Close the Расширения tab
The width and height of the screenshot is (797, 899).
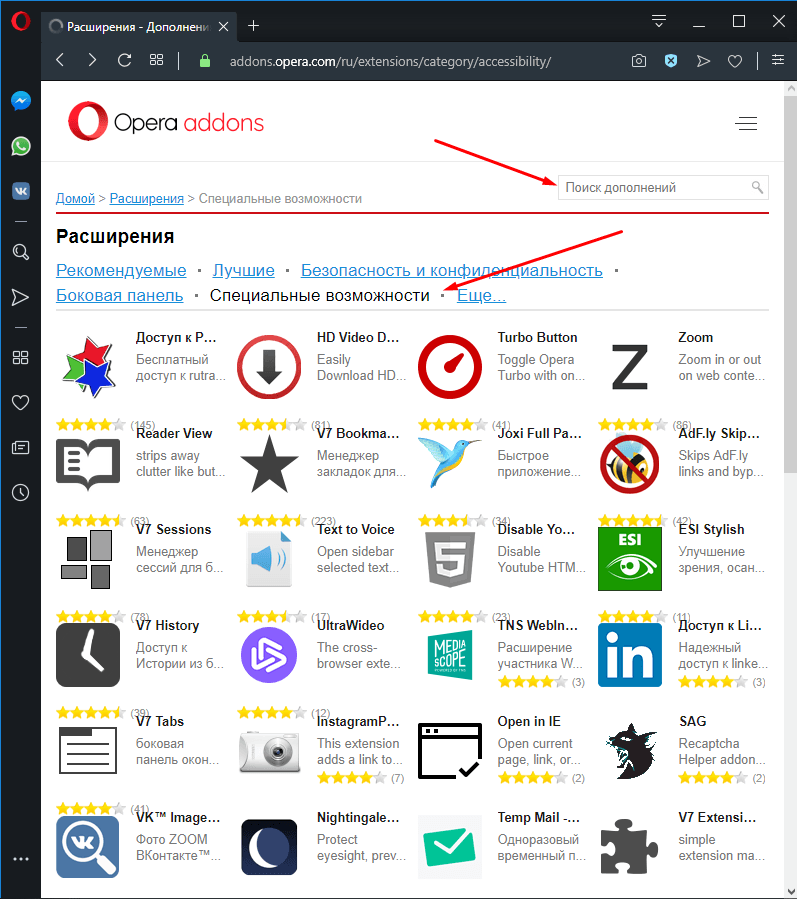224,26
